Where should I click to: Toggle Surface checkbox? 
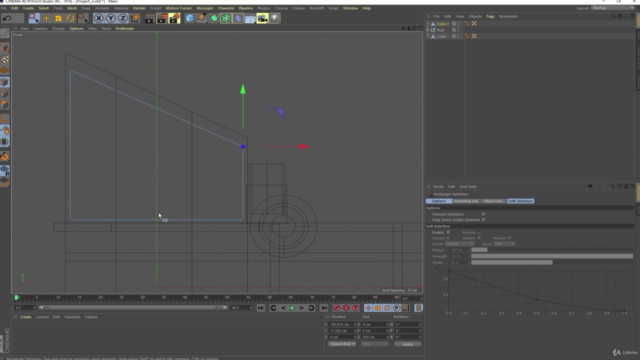[x=448, y=238]
